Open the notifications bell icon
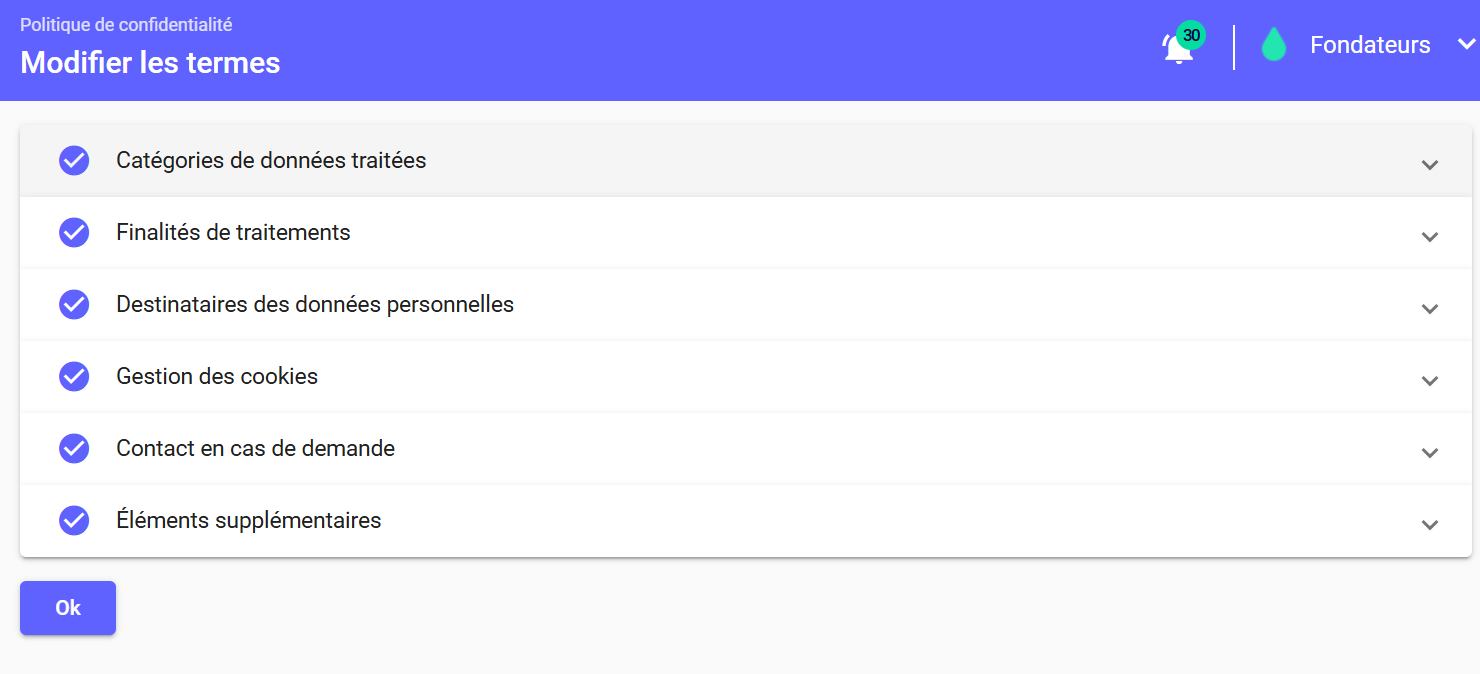Viewport: 1480px width, 674px height. (1177, 49)
